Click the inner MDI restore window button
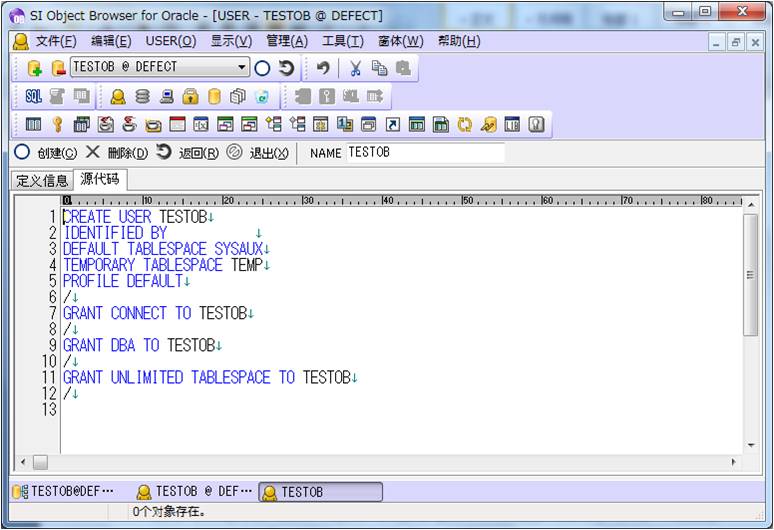The width and height of the screenshot is (774, 530). 735,42
